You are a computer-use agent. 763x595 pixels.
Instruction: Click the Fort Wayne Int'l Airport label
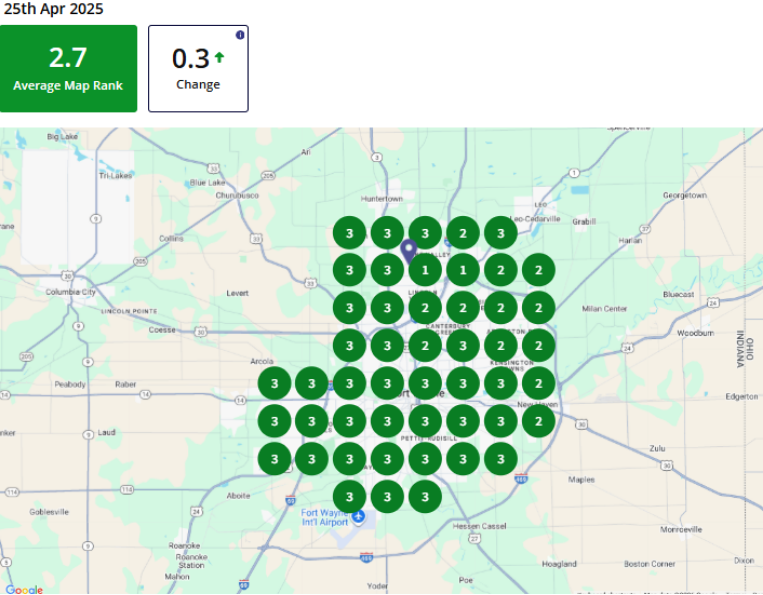(325, 518)
